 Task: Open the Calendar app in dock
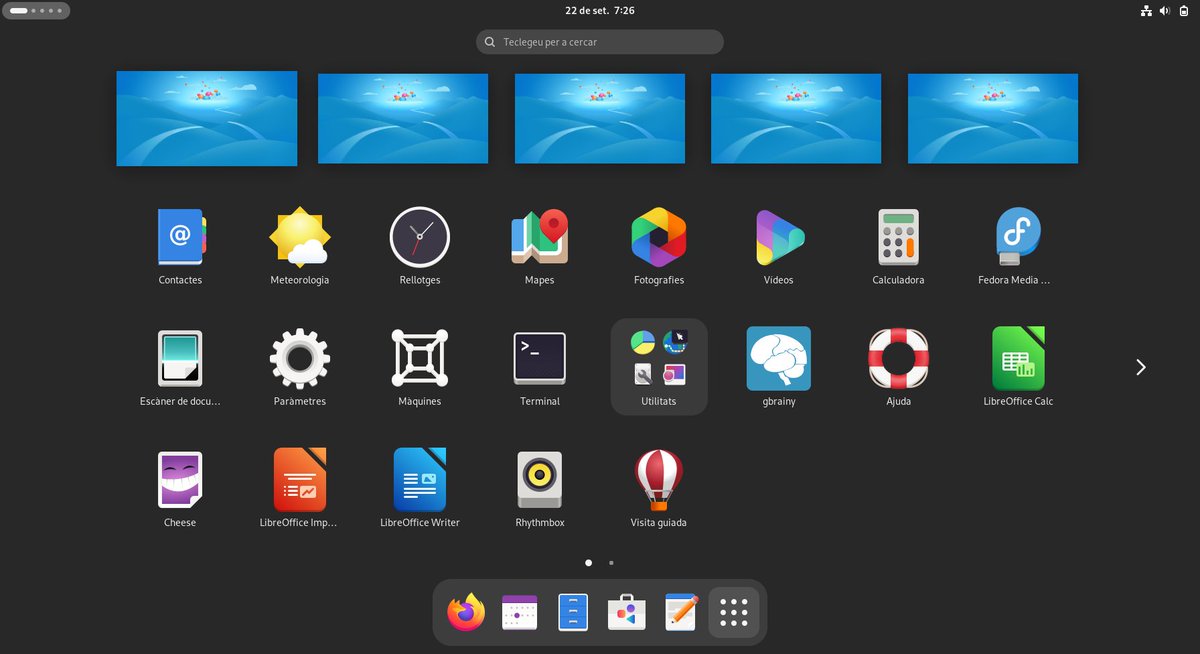tap(520, 612)
